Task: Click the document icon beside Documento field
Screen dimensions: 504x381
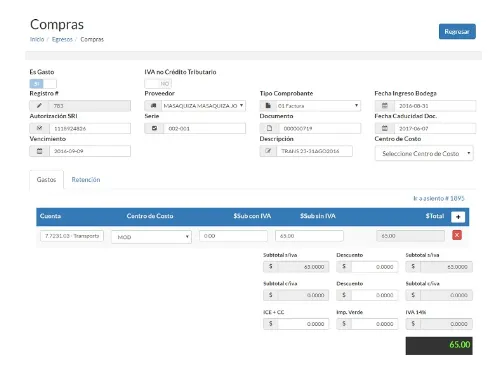Action: pos(269,128)
